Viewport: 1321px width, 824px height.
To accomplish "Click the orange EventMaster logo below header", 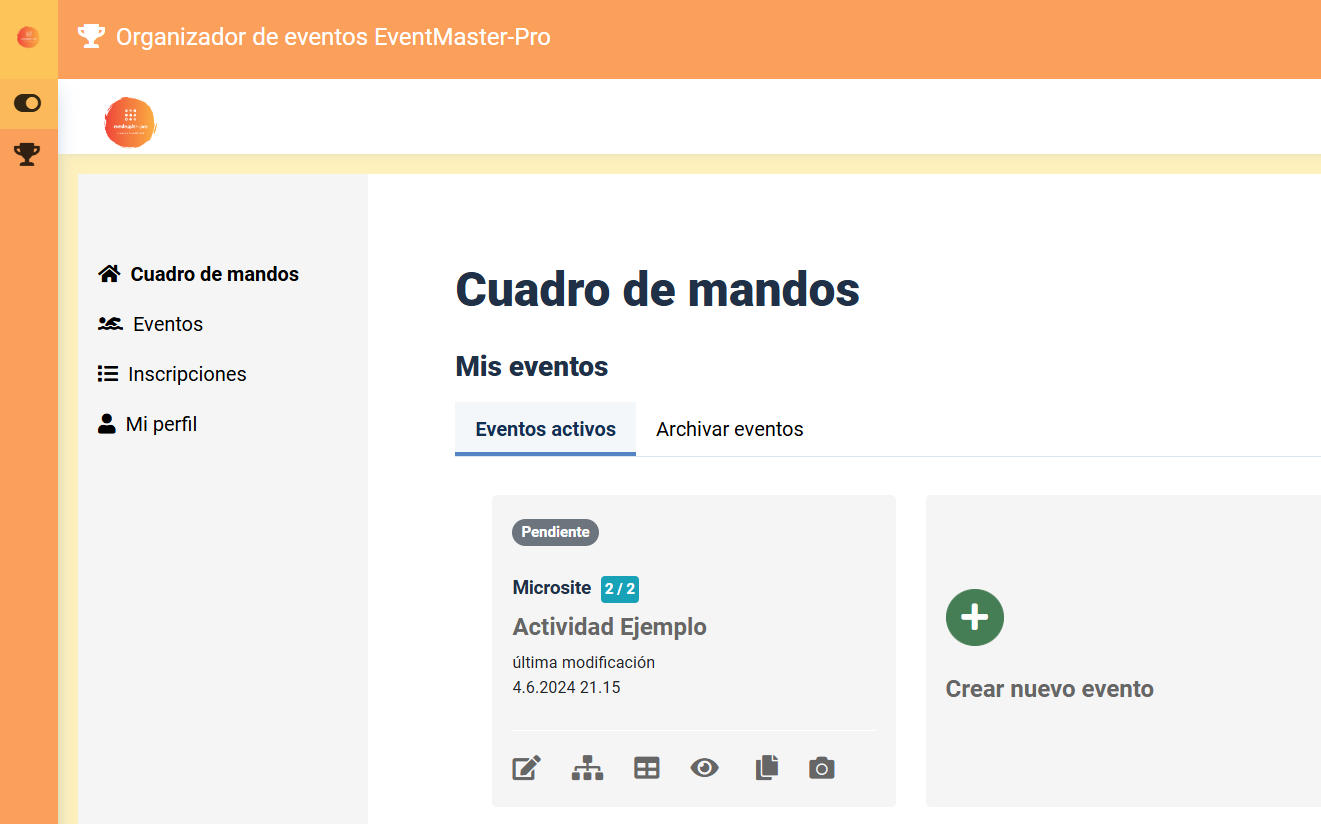I will [130, 122].
